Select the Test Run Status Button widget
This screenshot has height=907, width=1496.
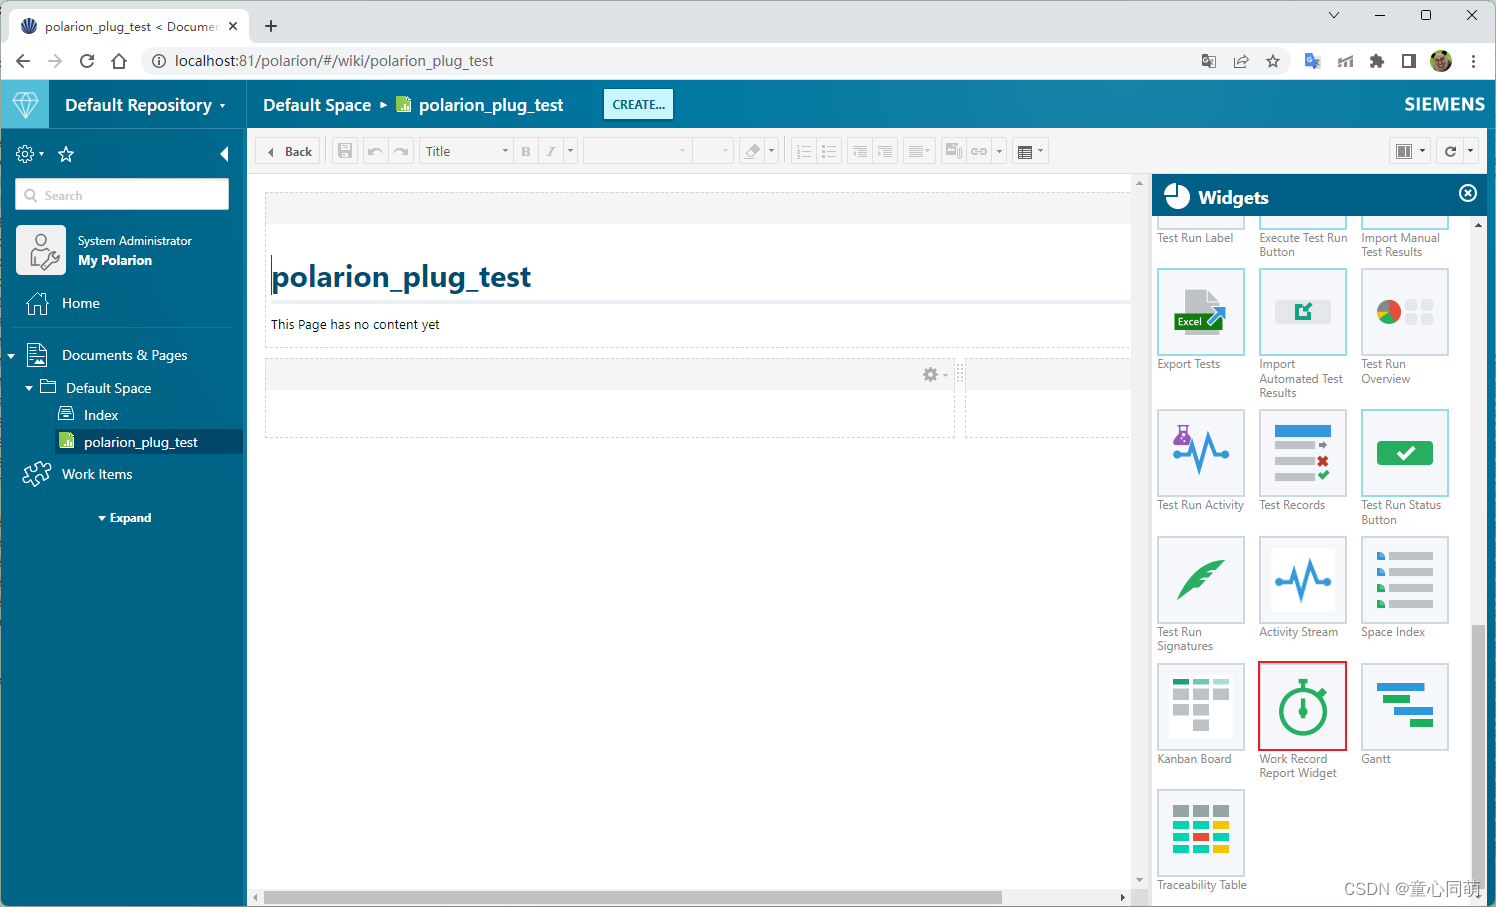click(1405, 453)
